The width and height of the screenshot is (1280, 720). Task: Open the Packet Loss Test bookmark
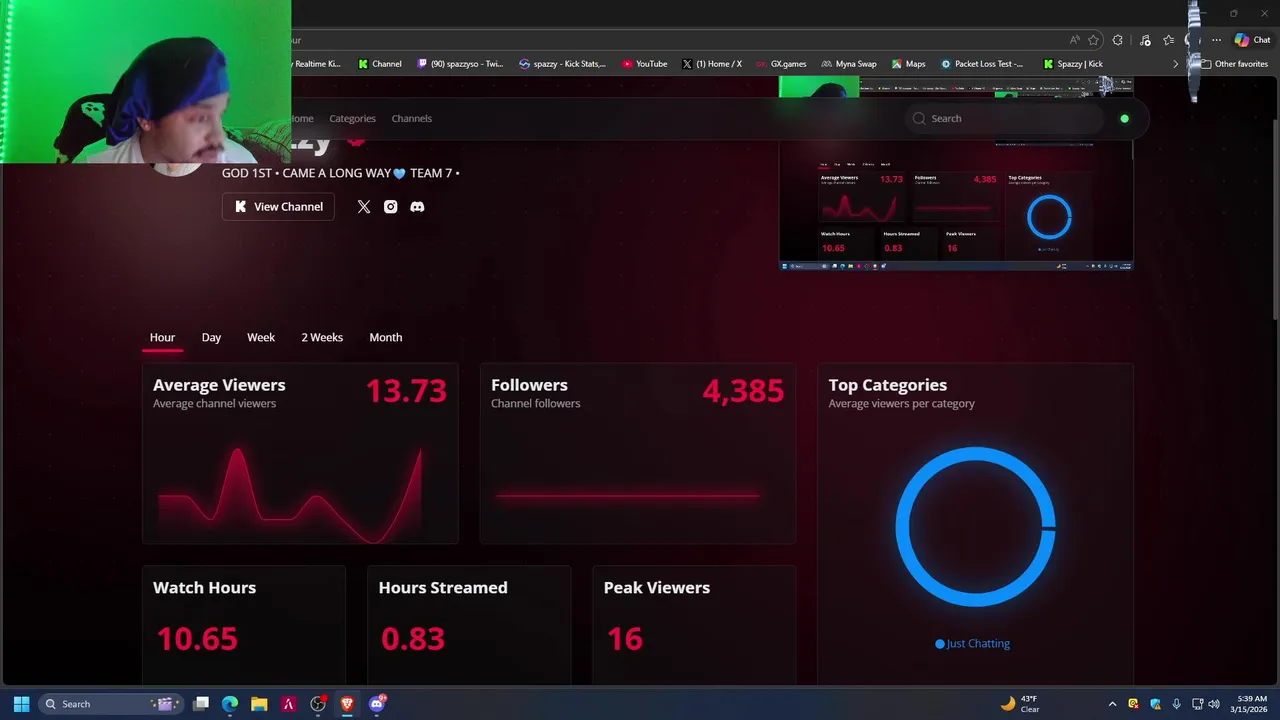982,64
